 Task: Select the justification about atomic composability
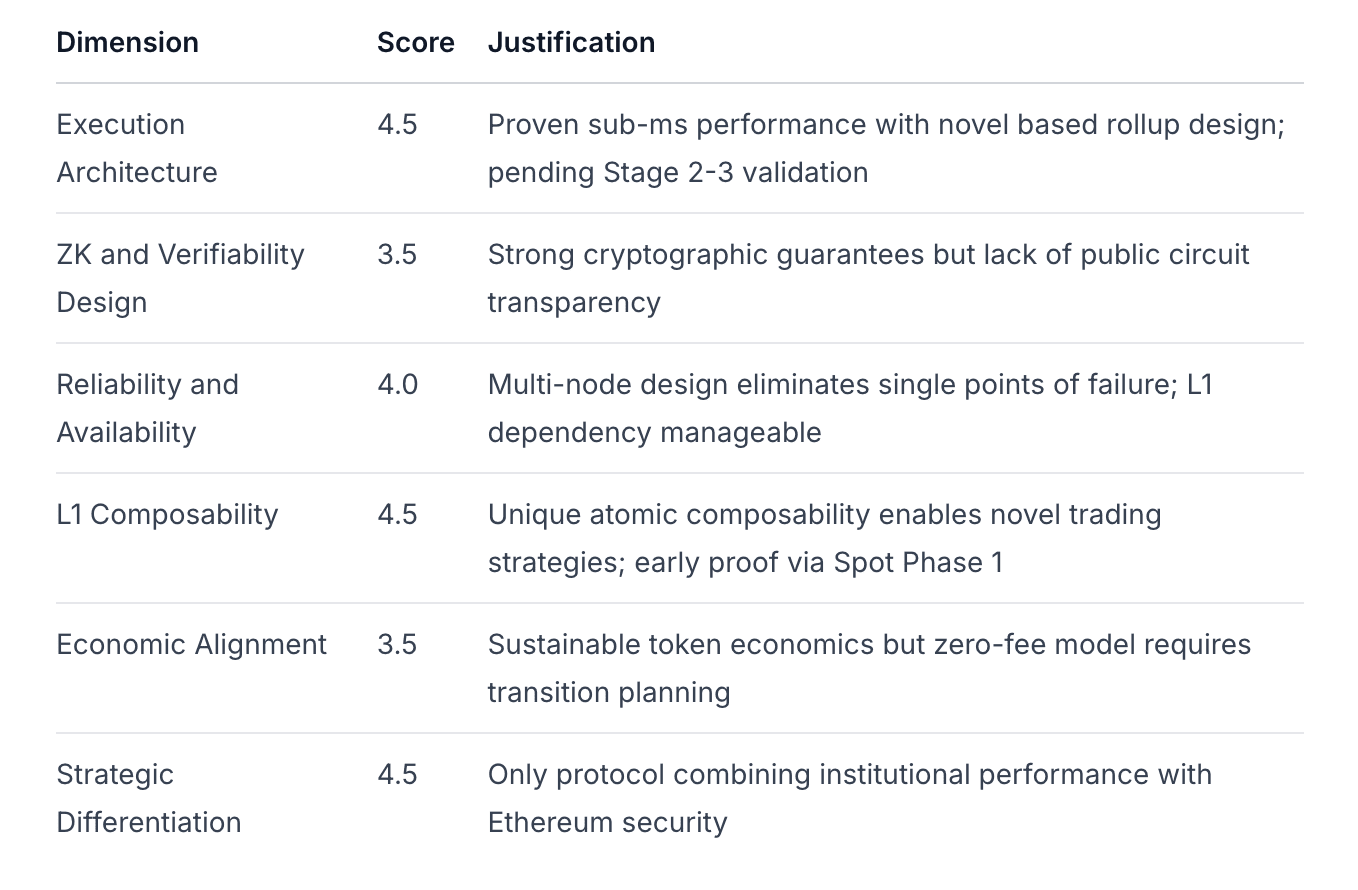point(824,538)
